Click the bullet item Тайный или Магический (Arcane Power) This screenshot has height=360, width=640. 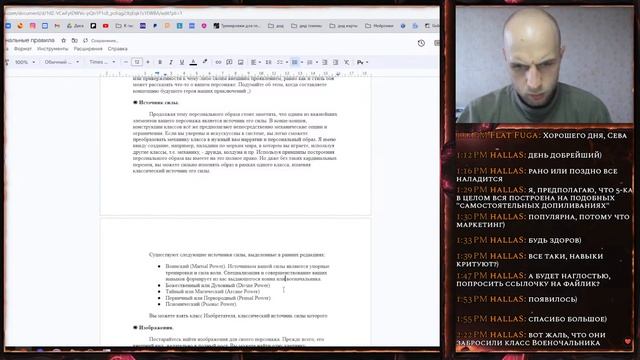[x=212, y=291]
